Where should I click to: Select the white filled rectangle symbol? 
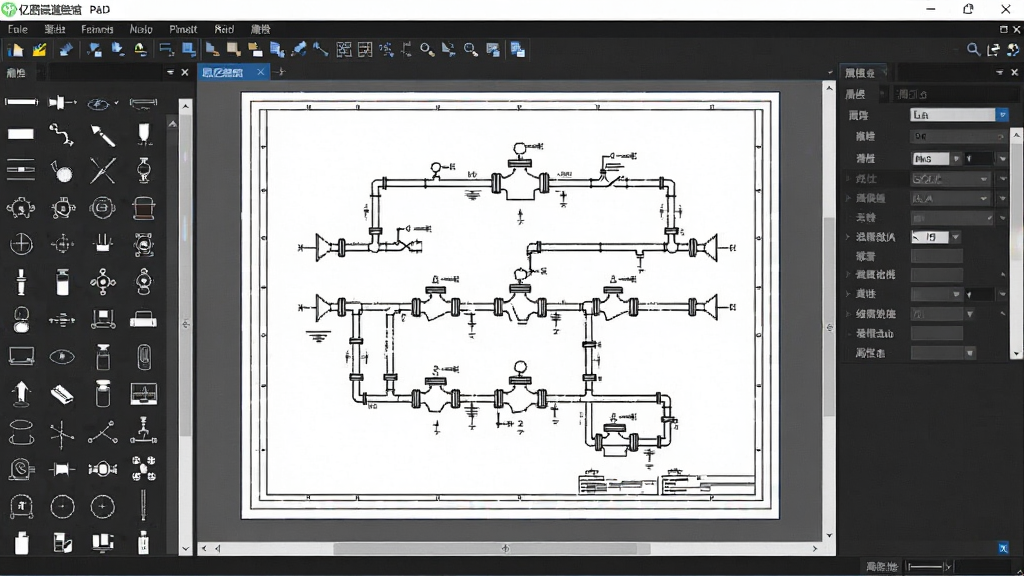tap(21, 134)
